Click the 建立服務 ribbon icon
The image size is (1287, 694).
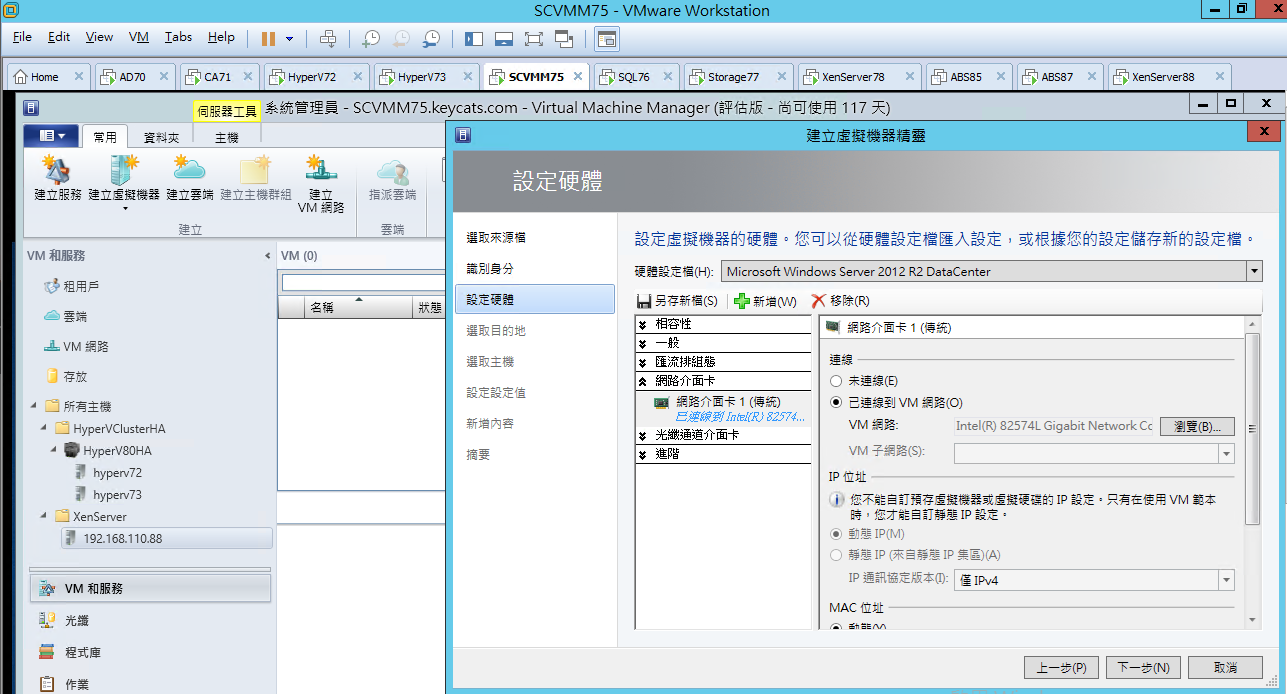coord(57,177)
